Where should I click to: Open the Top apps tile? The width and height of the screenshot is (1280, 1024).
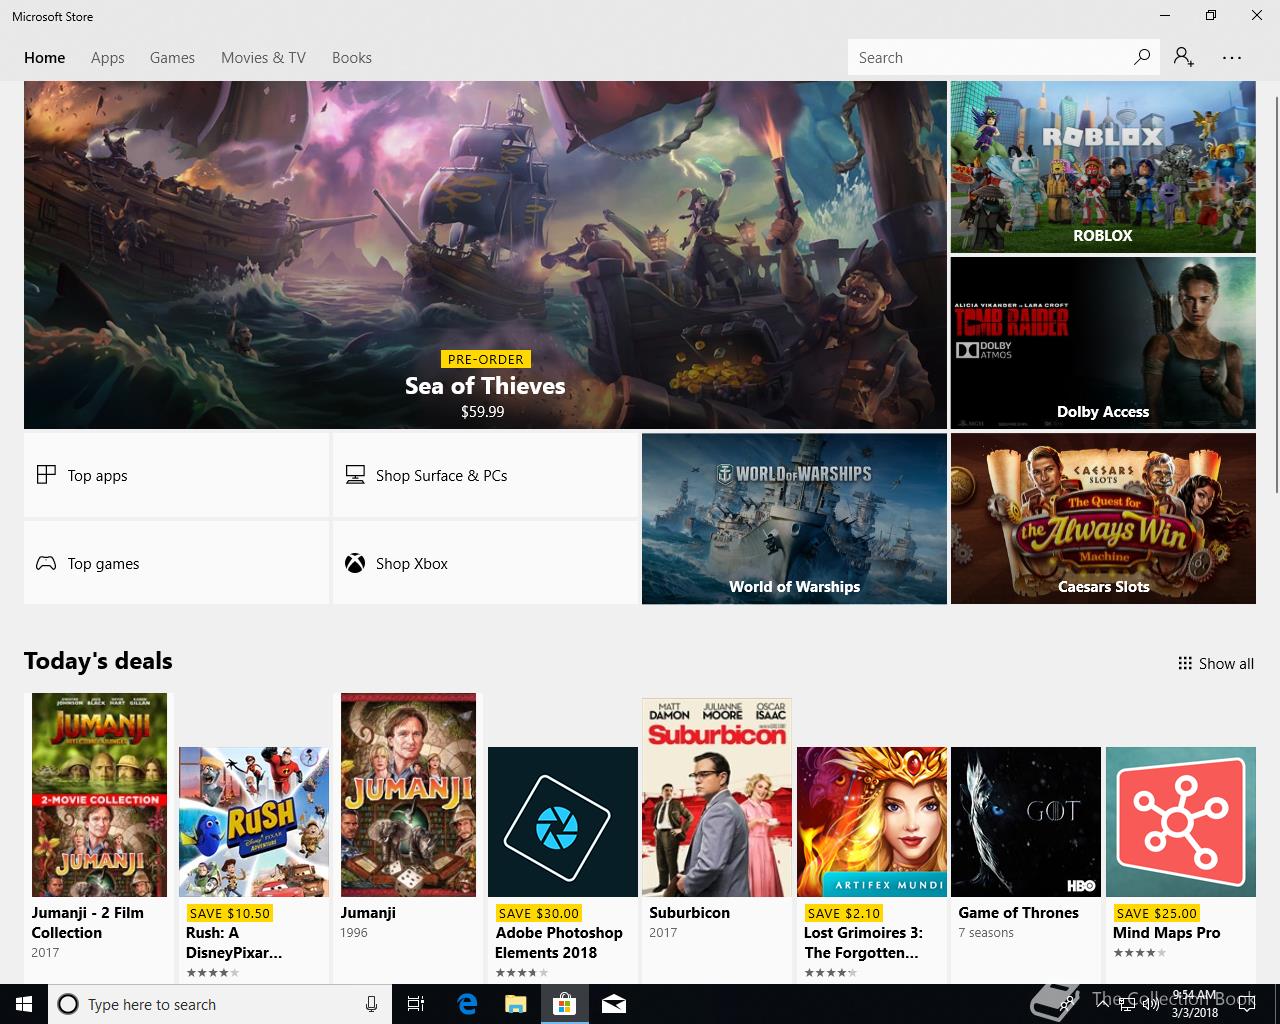click(176, 475)
